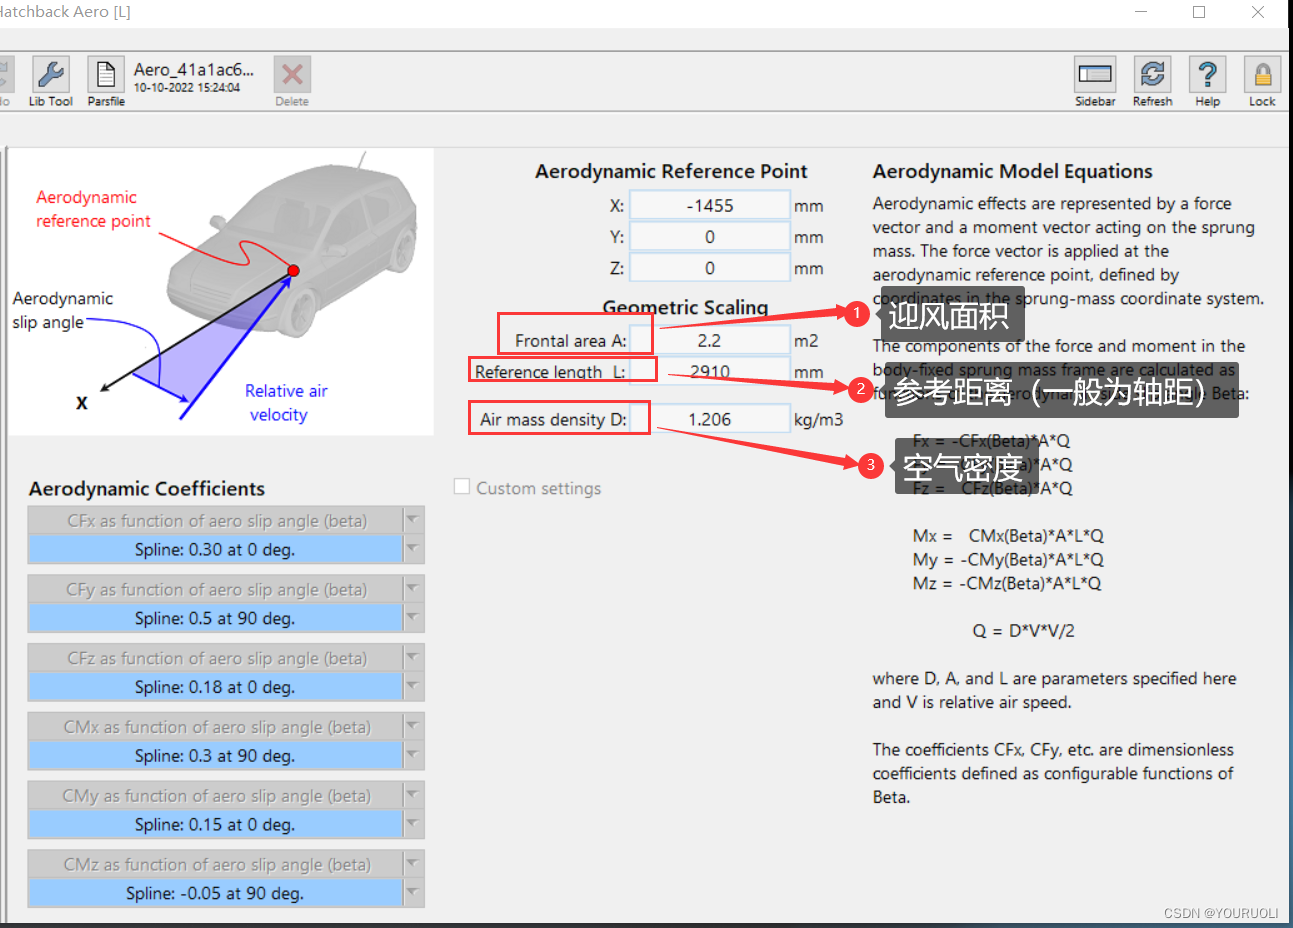Open Help question mark icon
The height and width of the screenshot is (928, 1293).
[x=1207, y=75]
